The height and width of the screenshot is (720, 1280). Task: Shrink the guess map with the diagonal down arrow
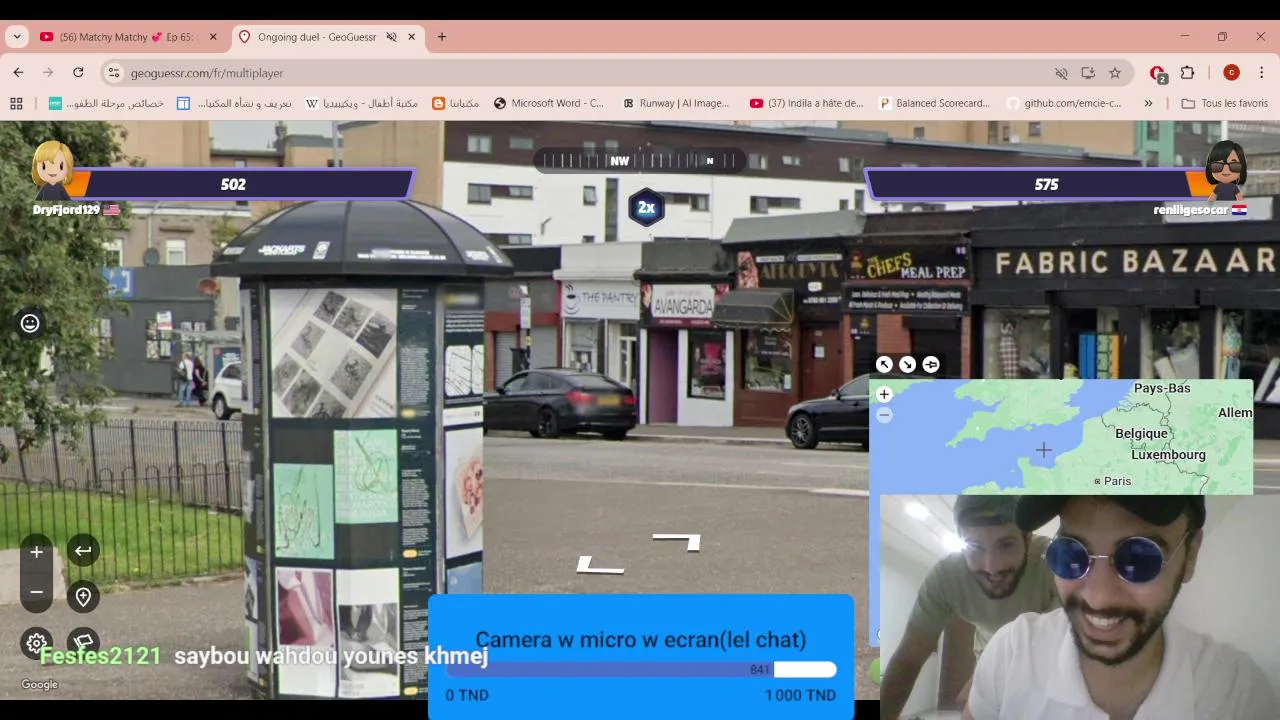(x=907, y=364)
